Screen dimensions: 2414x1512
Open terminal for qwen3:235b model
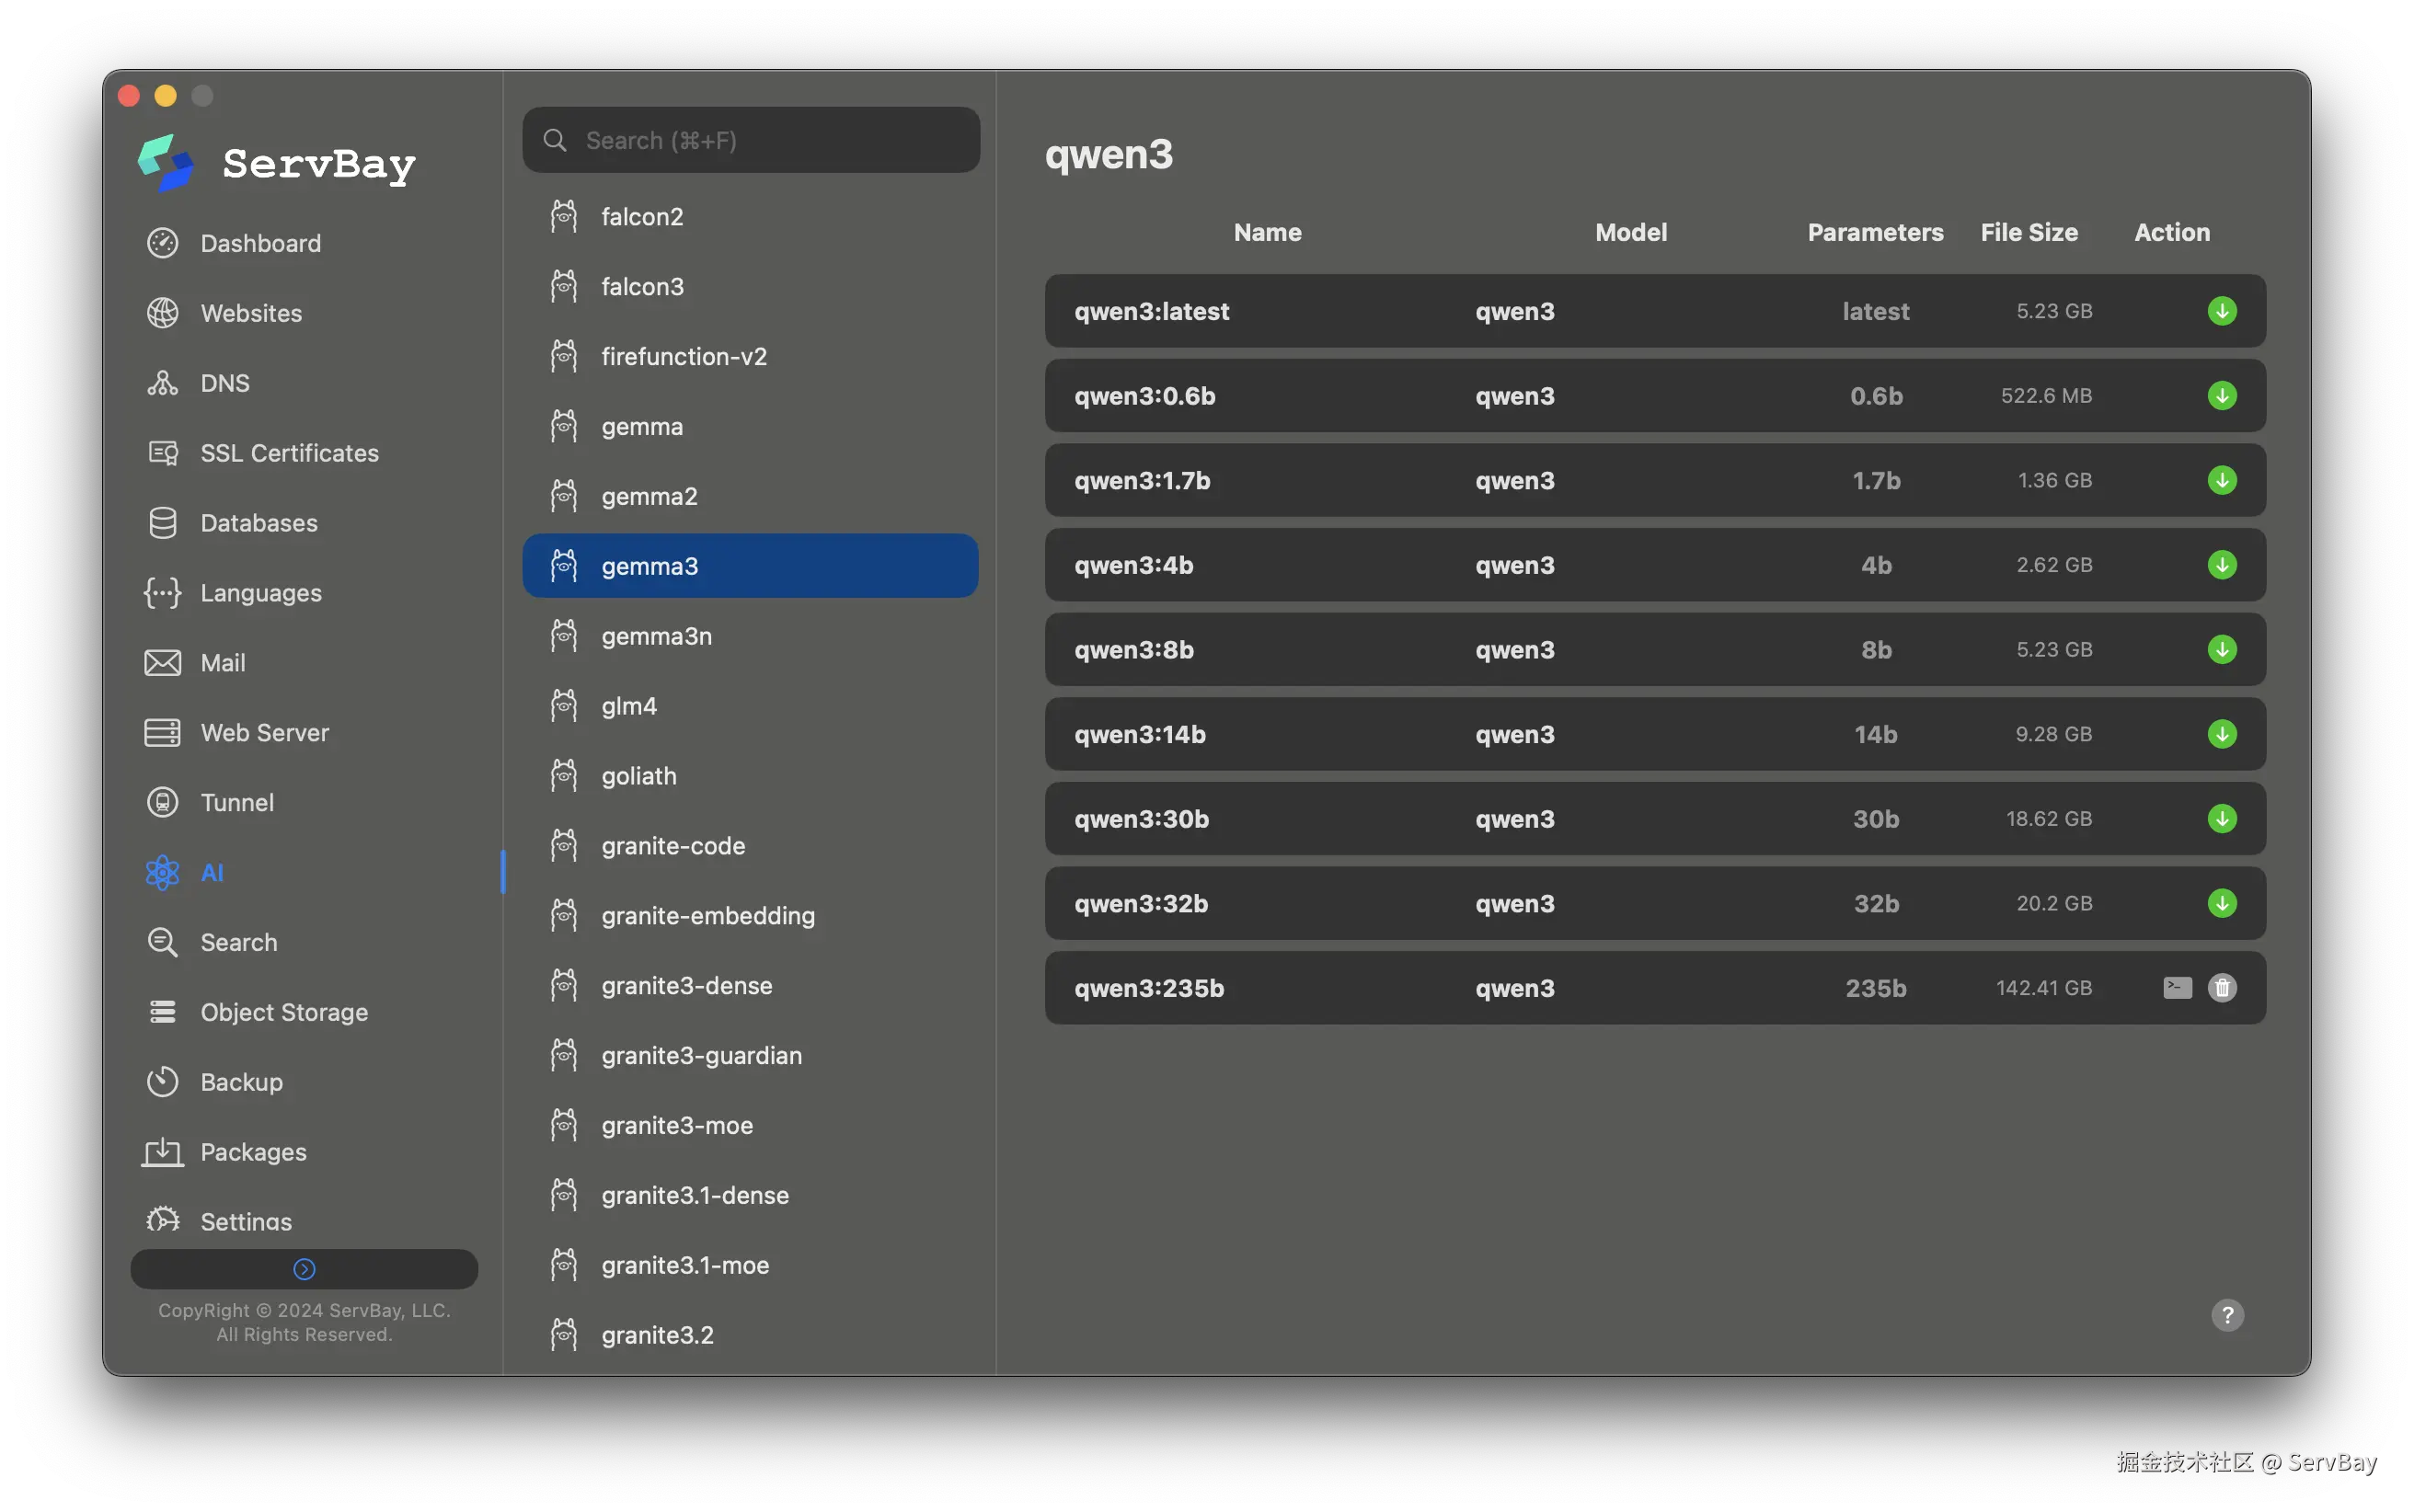[2177, 988]
